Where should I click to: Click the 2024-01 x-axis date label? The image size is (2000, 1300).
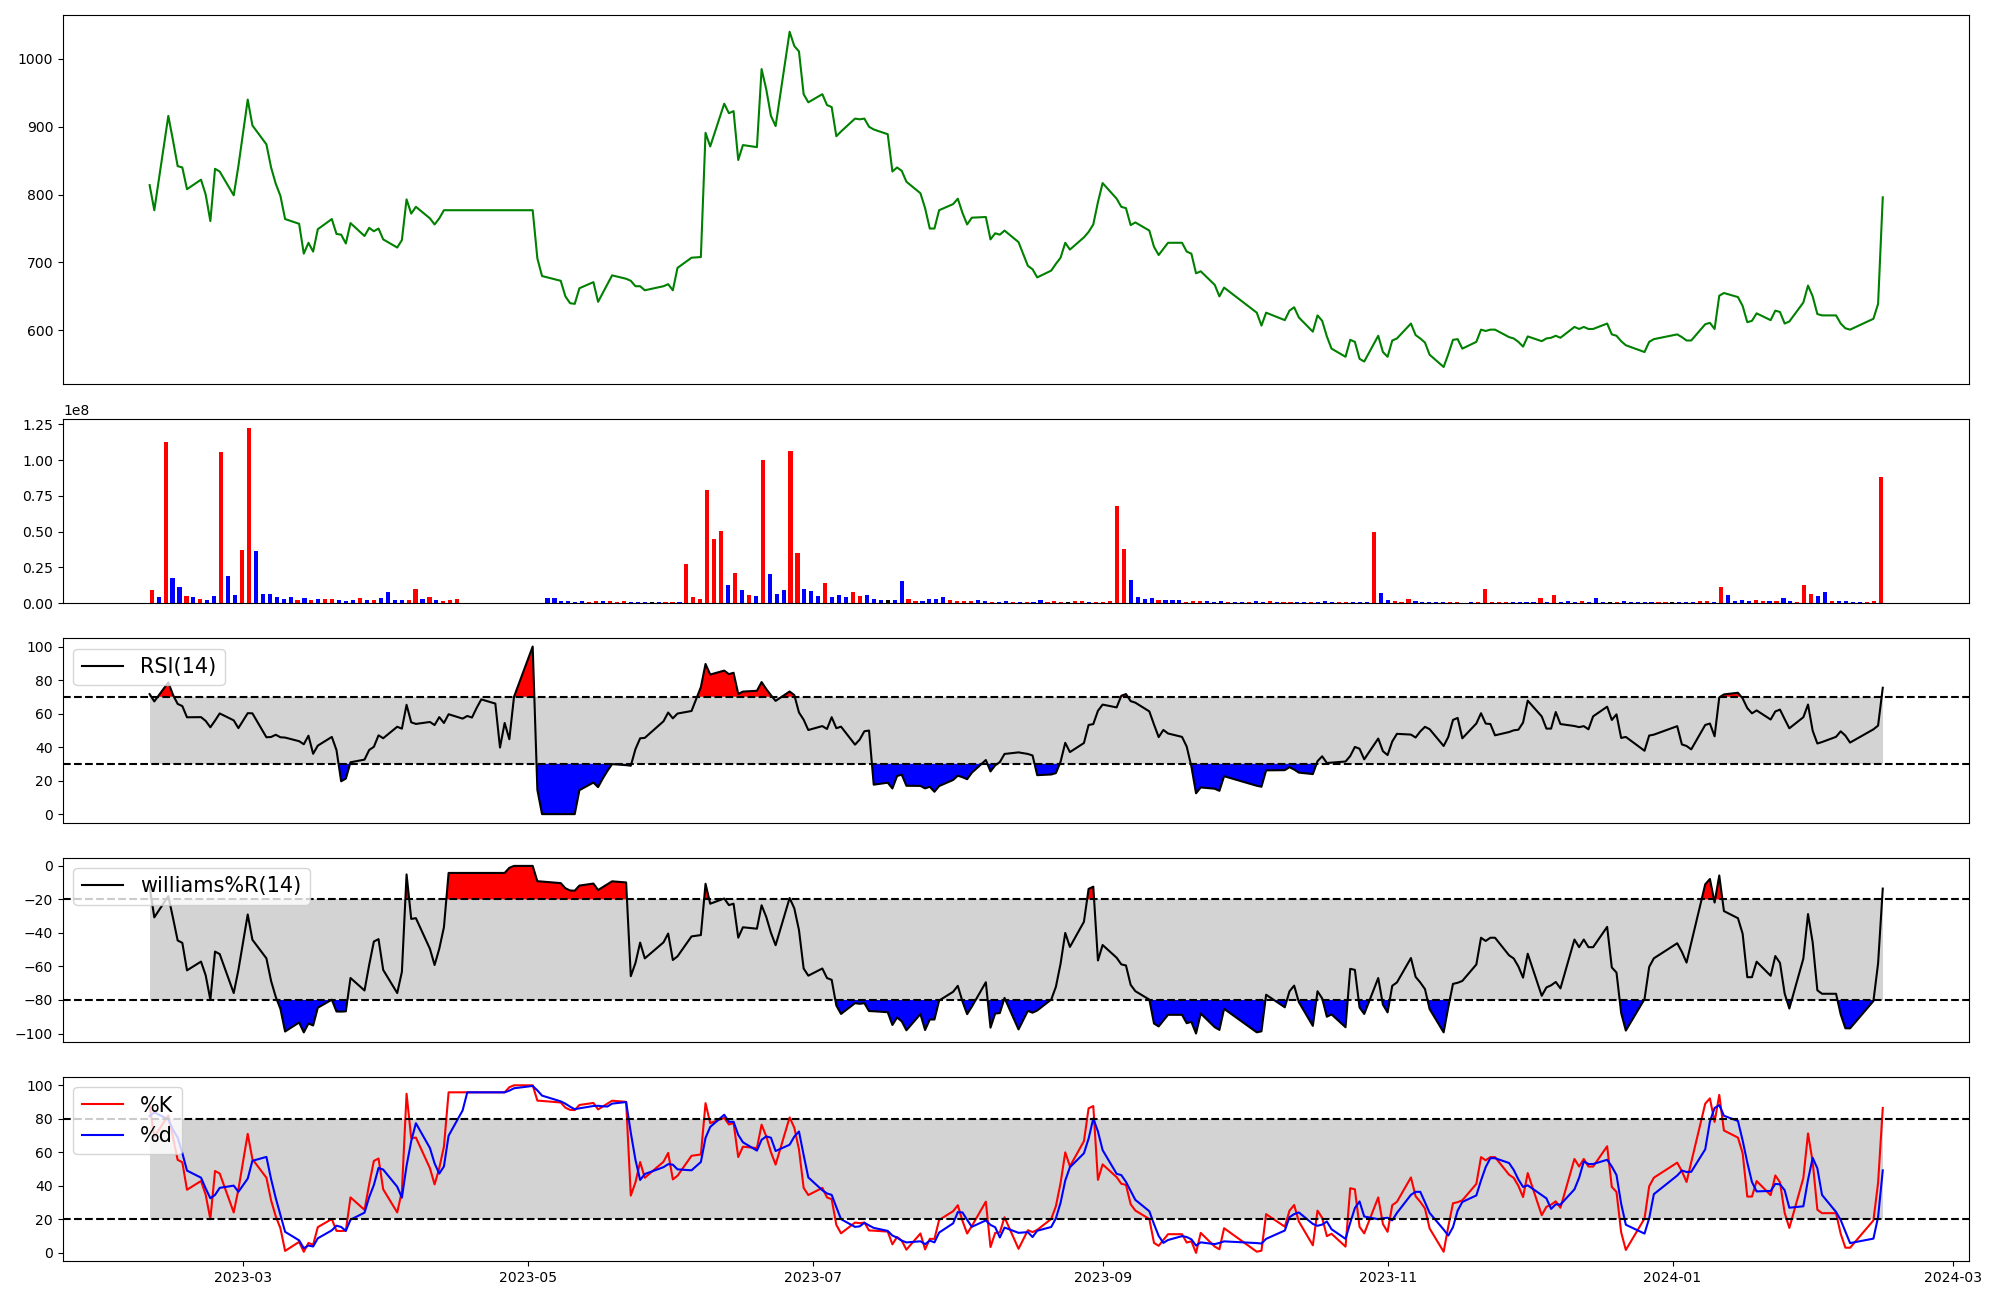point(1673,1276)
